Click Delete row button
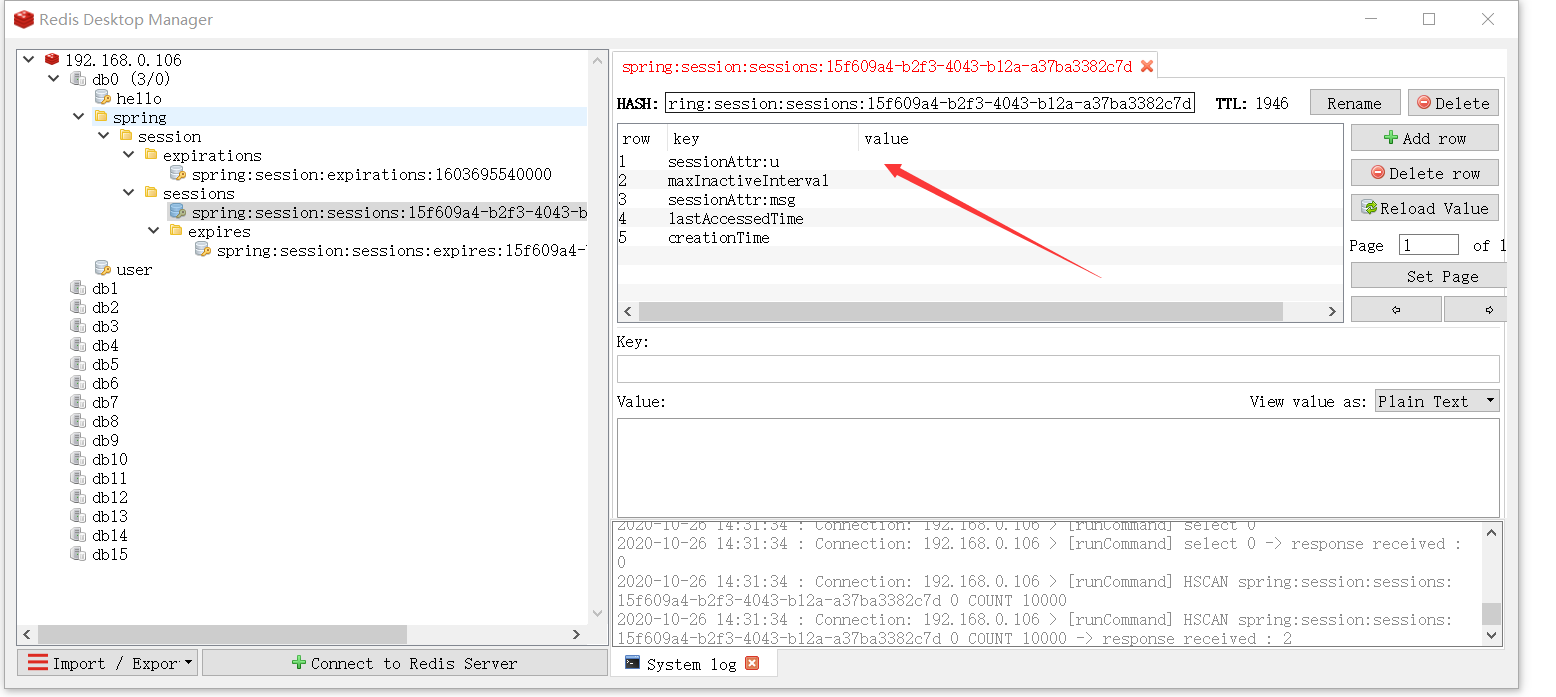1556x697 pixels. click(1424, 173)
